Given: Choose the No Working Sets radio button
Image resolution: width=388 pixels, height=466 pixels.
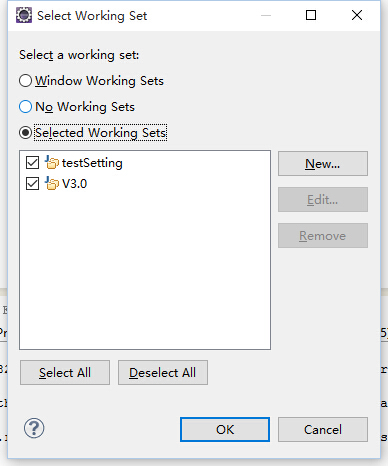Looking at the screenshot, I should [x=25, y=107].
